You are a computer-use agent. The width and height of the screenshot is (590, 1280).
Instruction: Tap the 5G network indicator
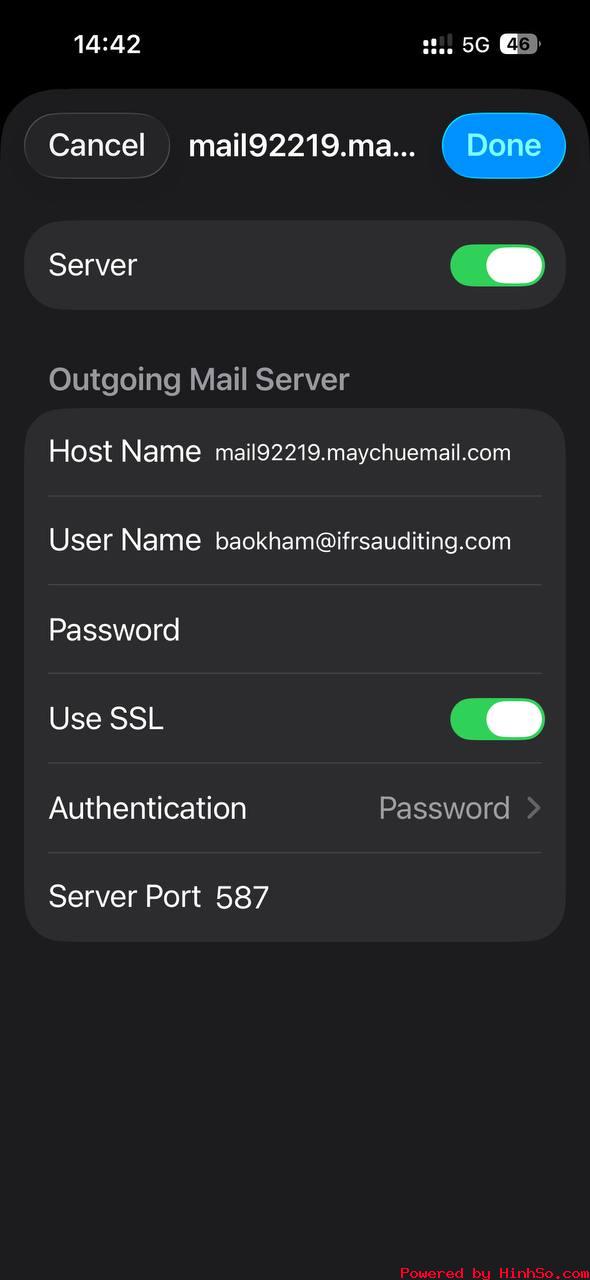(476, 45)
